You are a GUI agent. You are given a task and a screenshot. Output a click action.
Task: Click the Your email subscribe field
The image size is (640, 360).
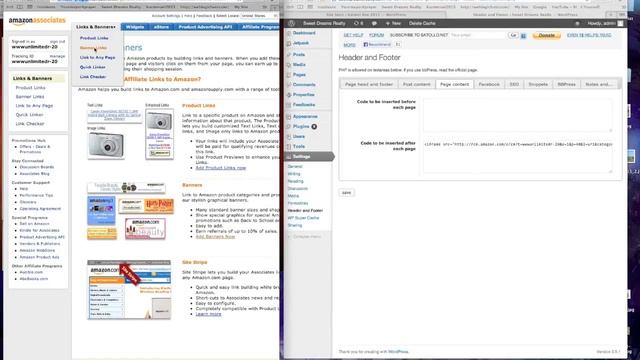pos(478,36)
